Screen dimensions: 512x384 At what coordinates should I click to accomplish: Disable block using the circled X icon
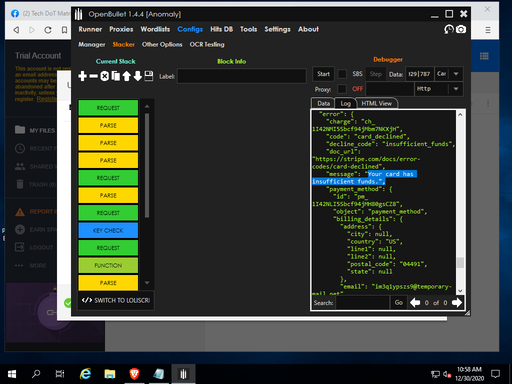[105, 76]
